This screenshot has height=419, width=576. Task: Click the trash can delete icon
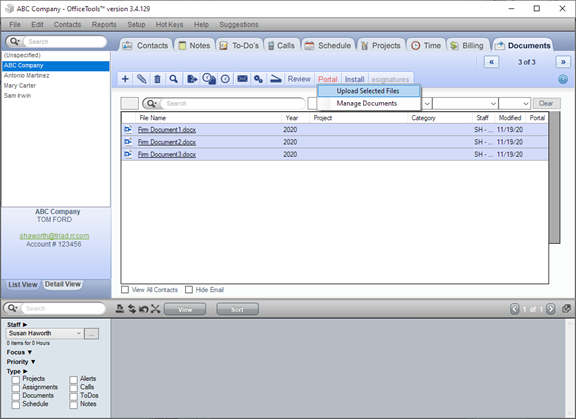(157, 79)
